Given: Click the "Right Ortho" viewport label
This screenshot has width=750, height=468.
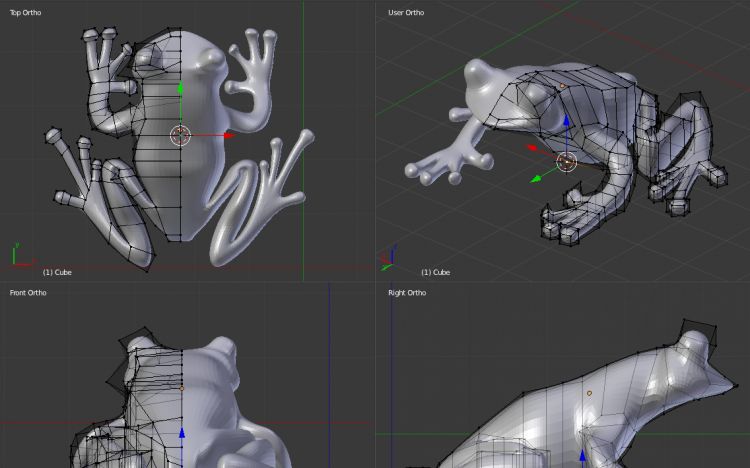Looking at the screenshot, I should click(407, 293).
